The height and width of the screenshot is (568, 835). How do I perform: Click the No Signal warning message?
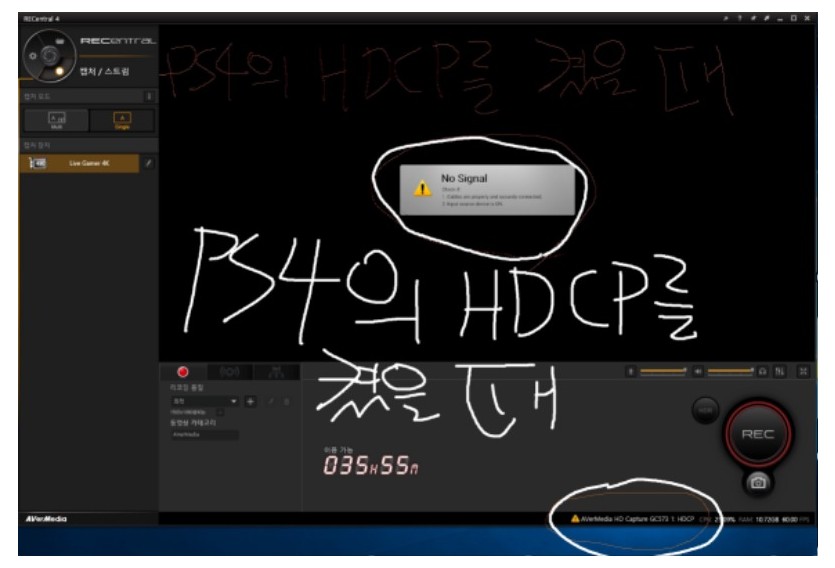pyautogui.click(x=487, y=190)
